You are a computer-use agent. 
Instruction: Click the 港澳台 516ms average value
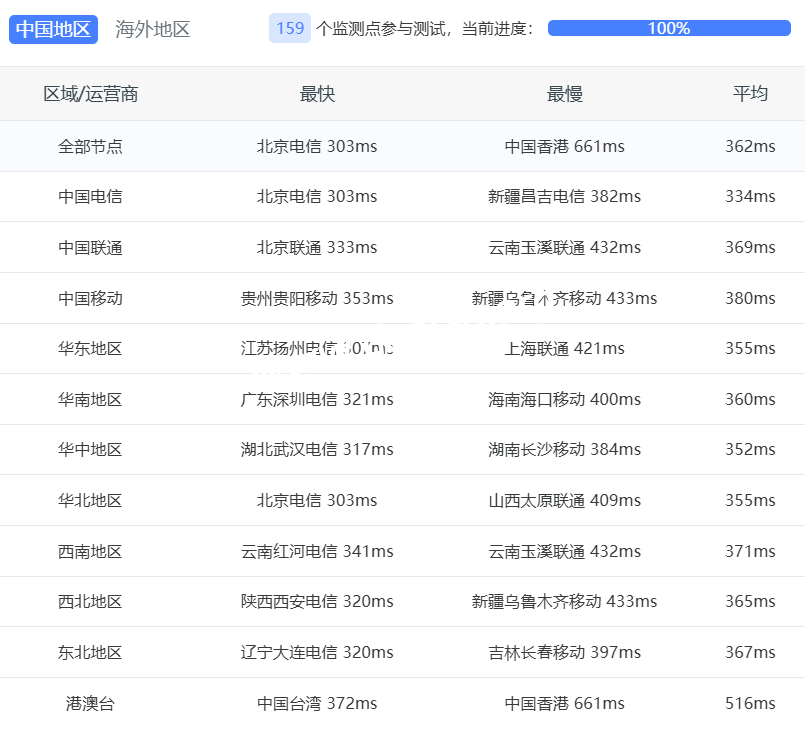[x=750, y=703]
